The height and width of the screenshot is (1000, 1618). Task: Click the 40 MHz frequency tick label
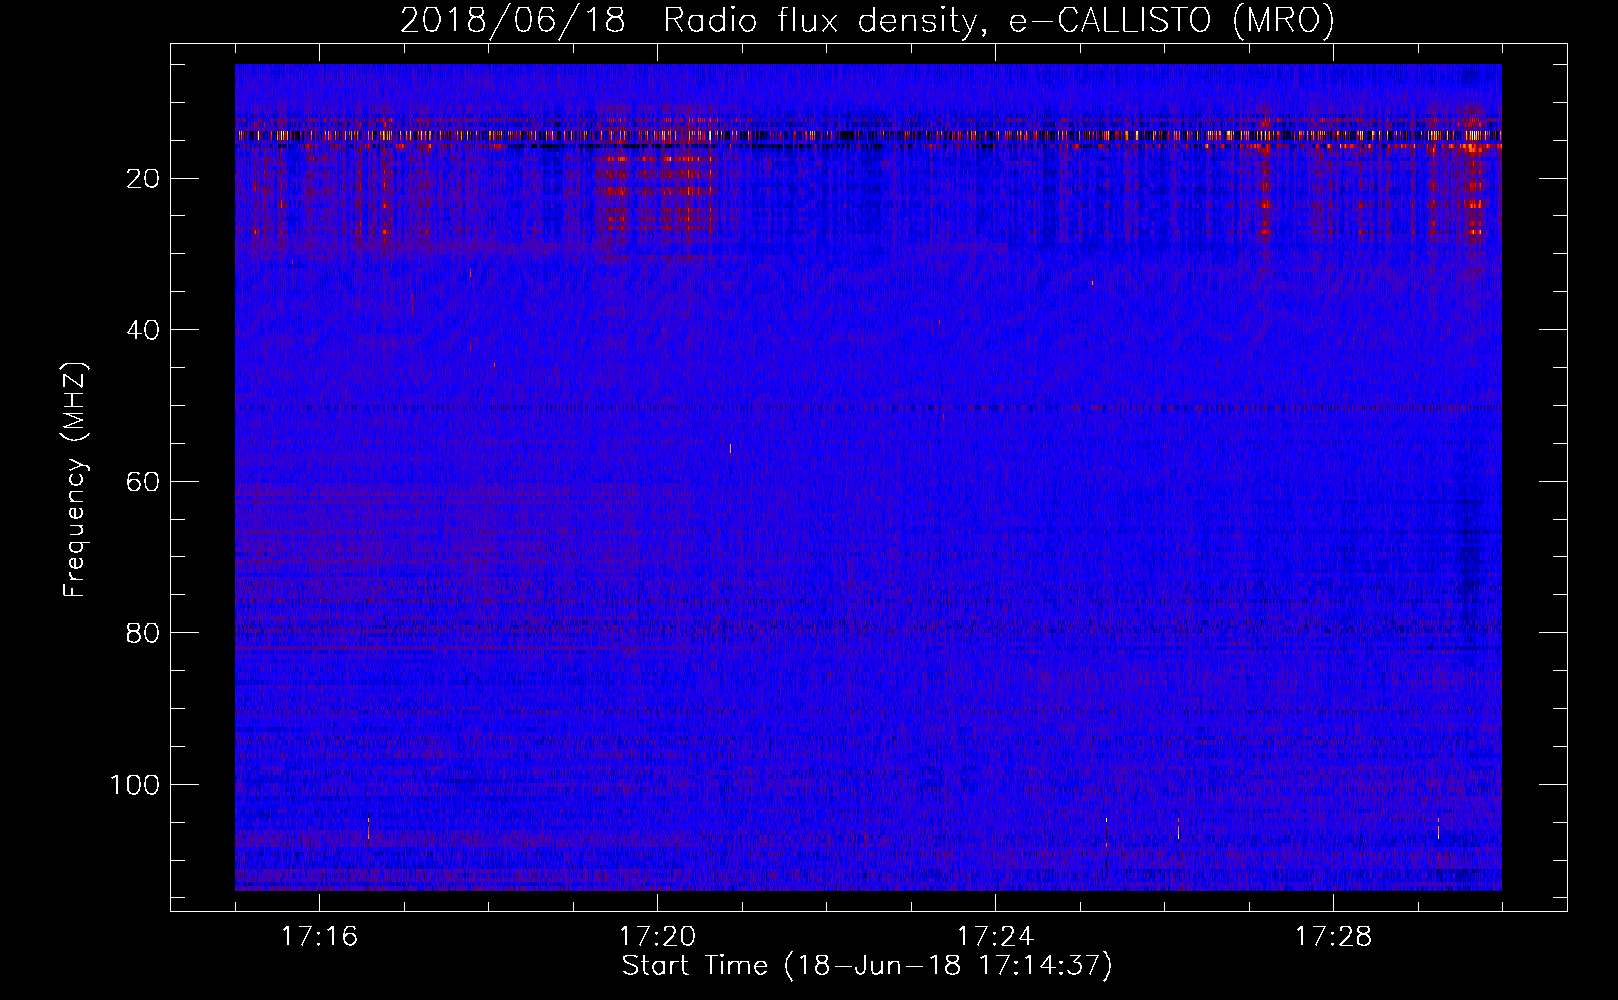tap(144, 330)
